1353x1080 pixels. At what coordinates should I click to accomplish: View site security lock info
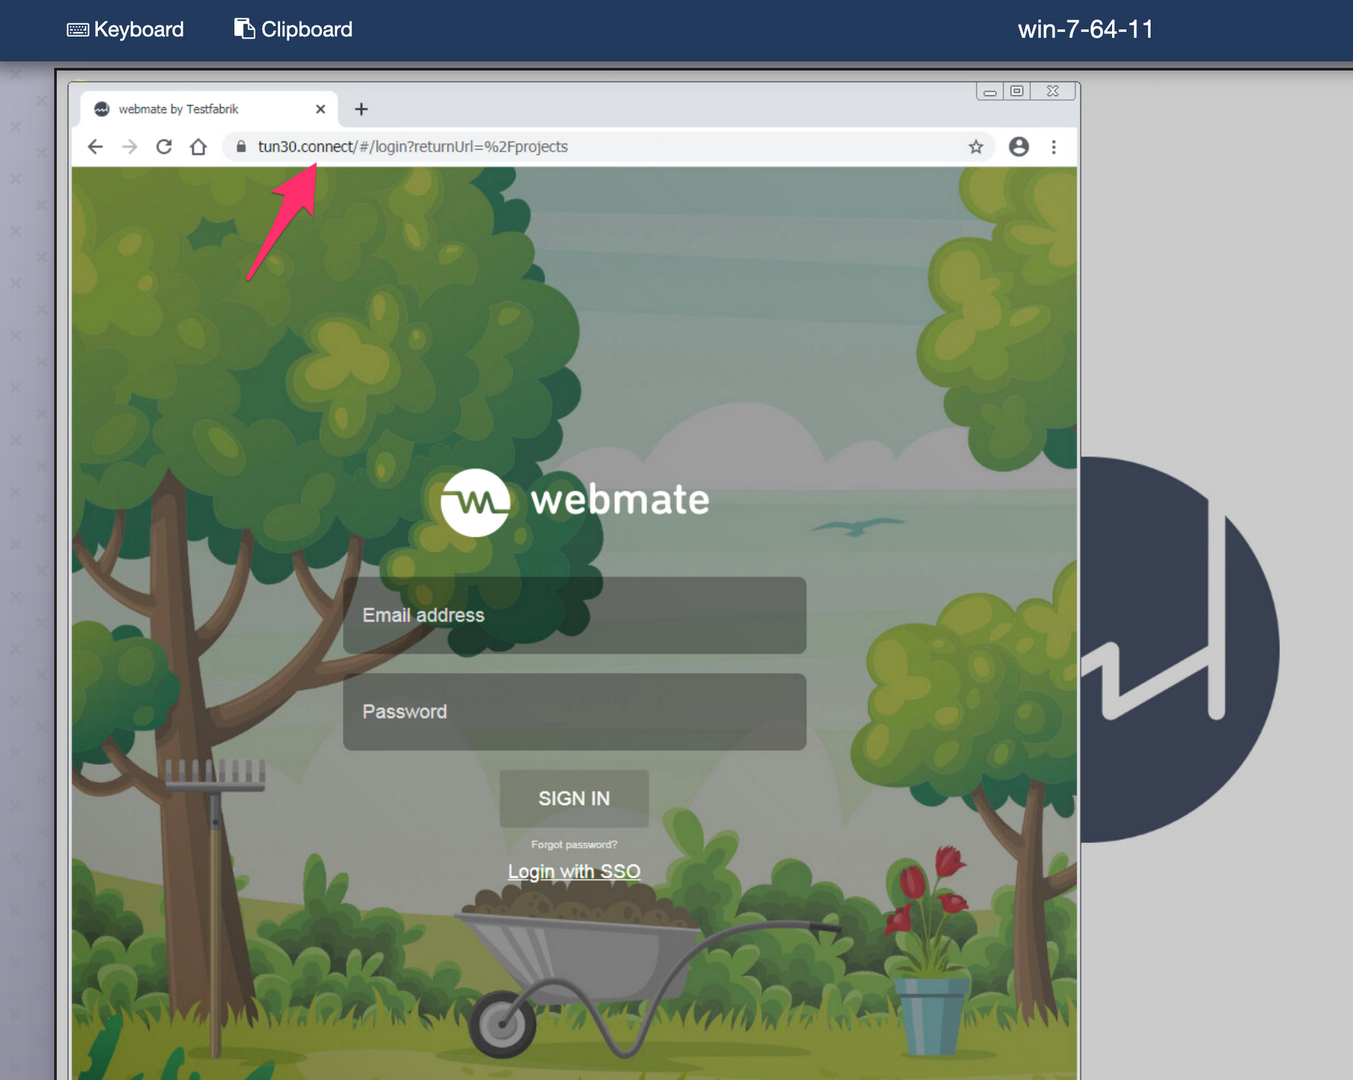(x=241, y=147)
